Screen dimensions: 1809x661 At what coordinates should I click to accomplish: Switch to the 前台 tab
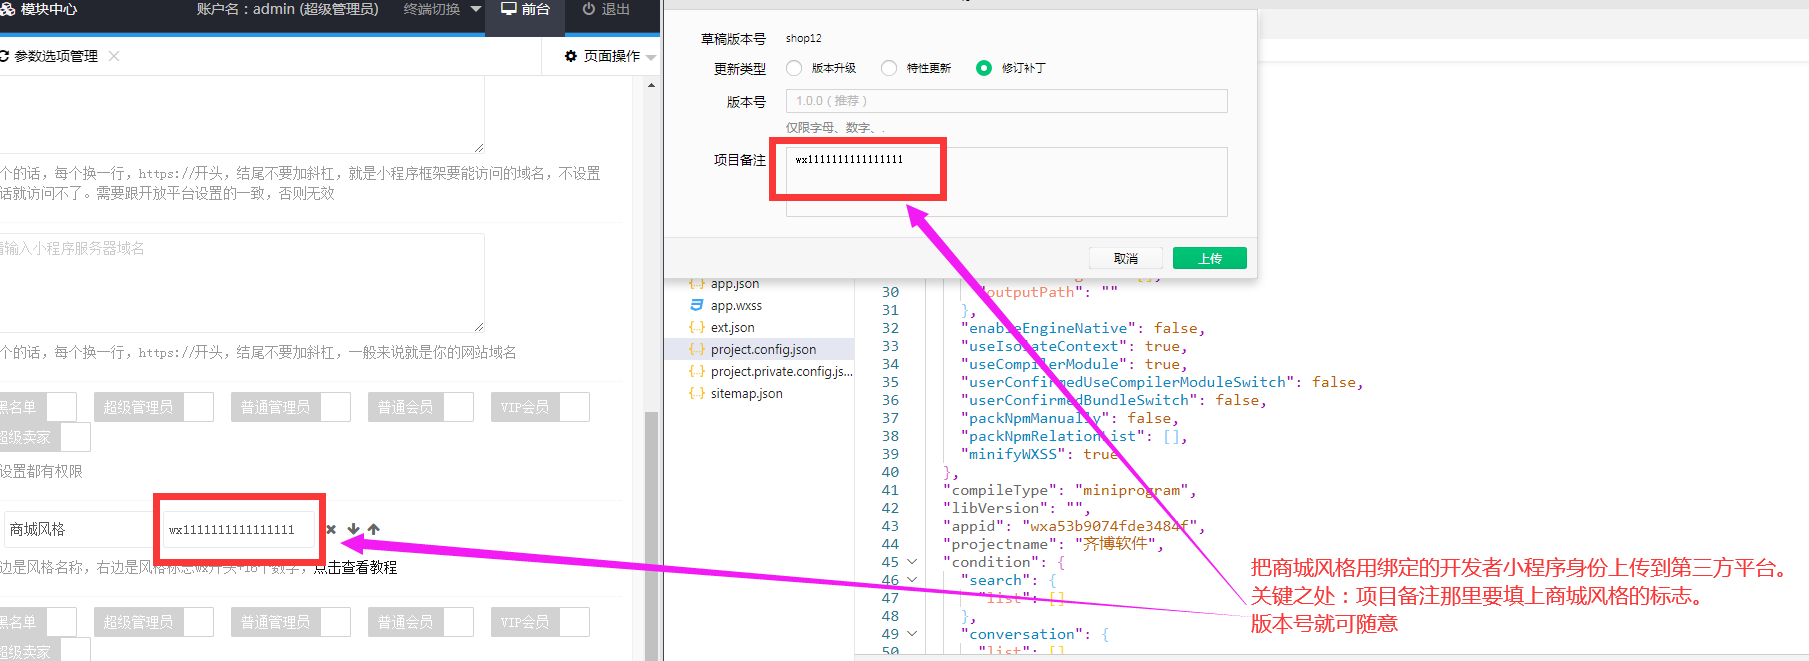click(x=526, y=9)
